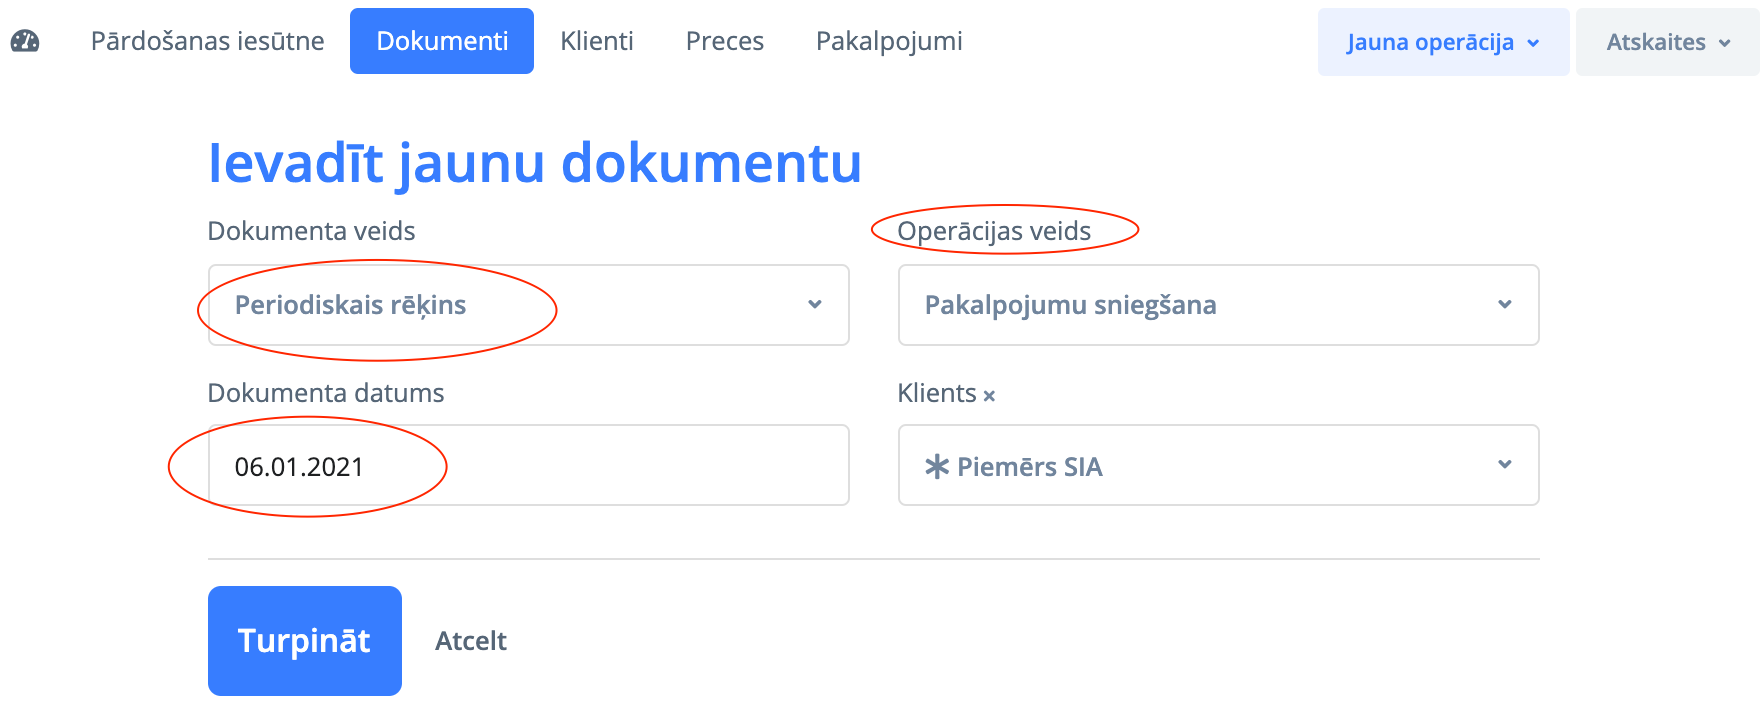The height and width of the screenshot is (708, 1762).
Task: Go to Pārdošanas iesūtne
Action: [x=207, y=41]
